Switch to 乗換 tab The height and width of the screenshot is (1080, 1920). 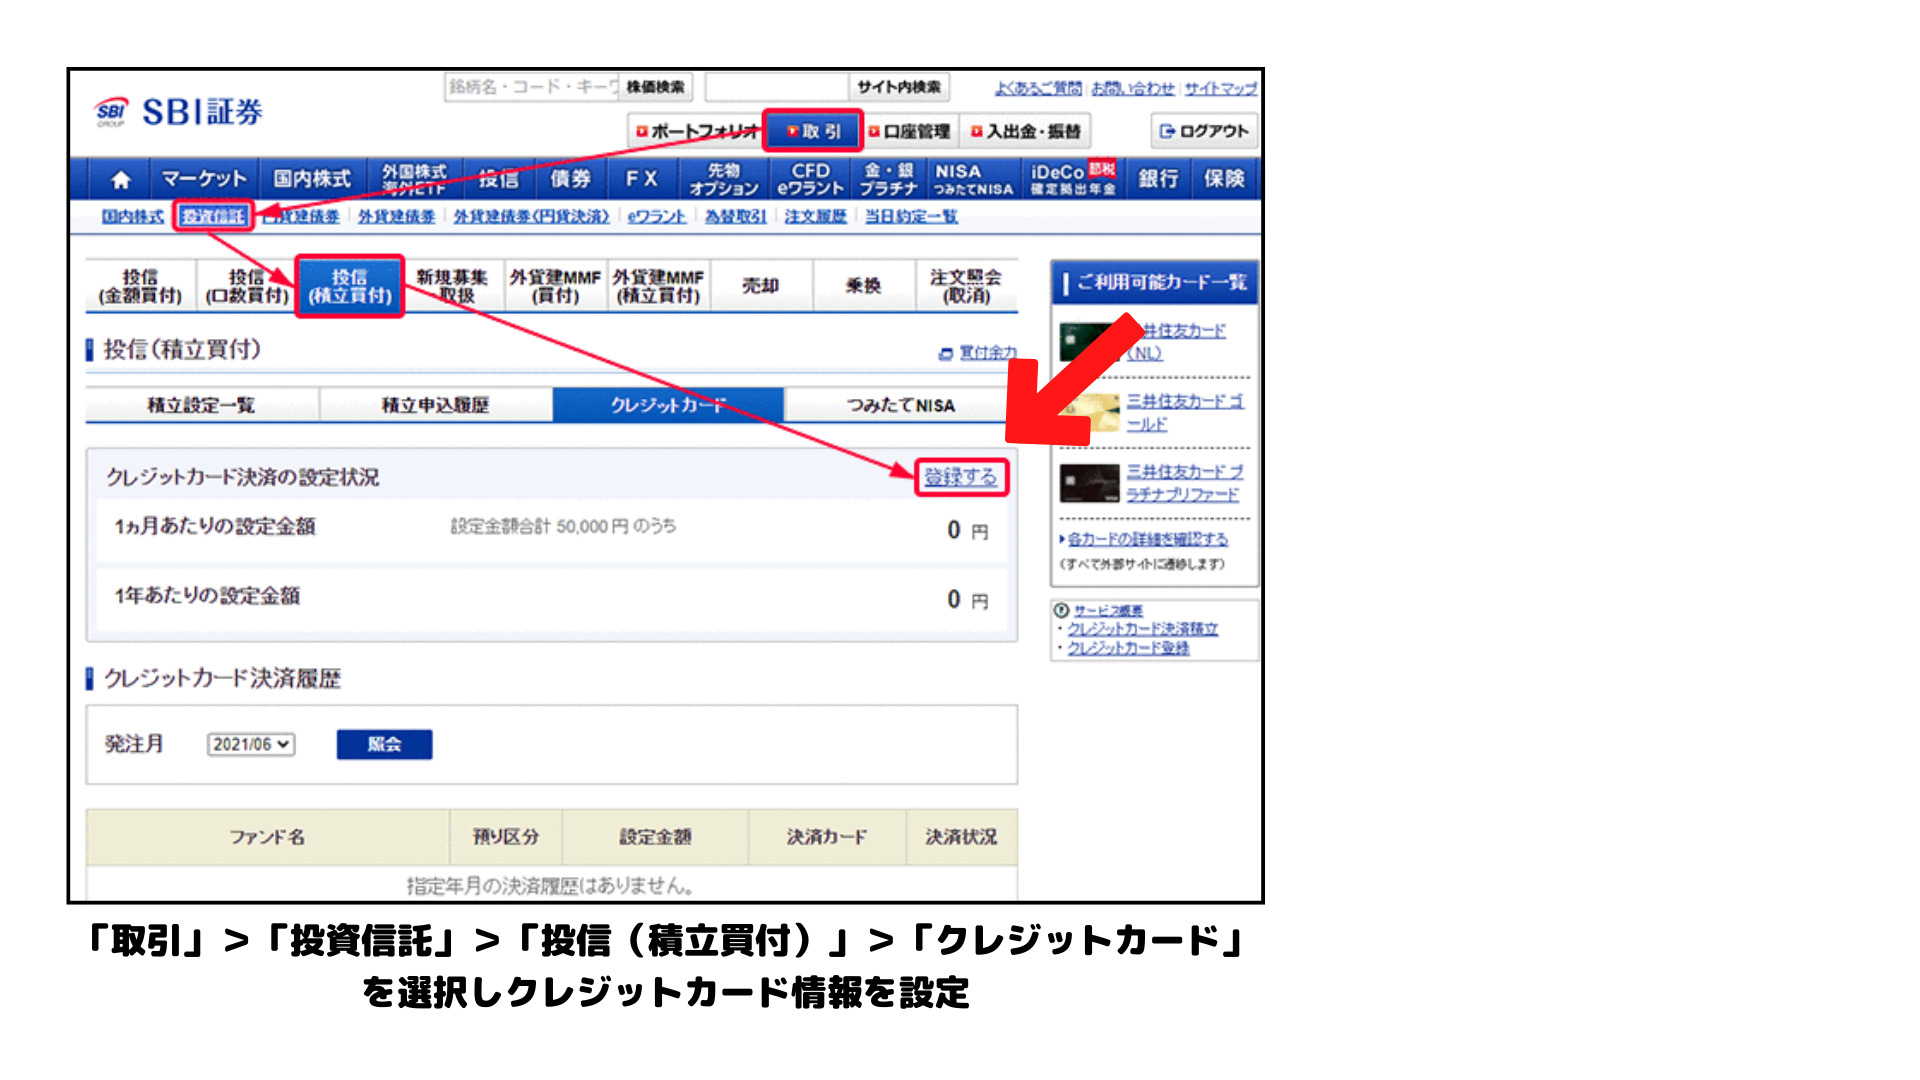tap(863, 286)
